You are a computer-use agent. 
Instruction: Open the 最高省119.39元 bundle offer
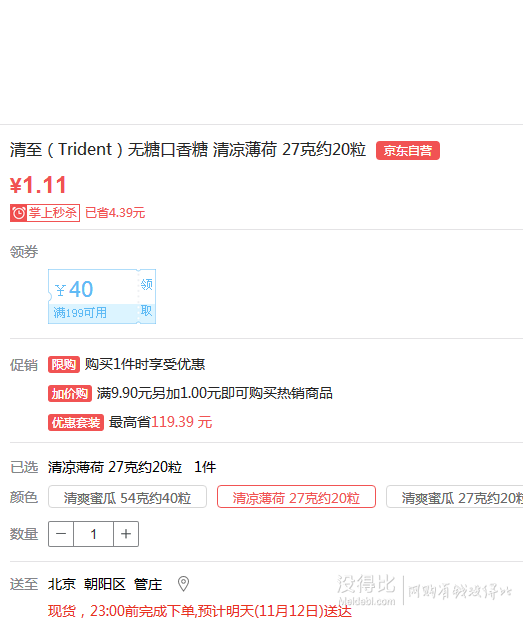[x=161, y=422]
